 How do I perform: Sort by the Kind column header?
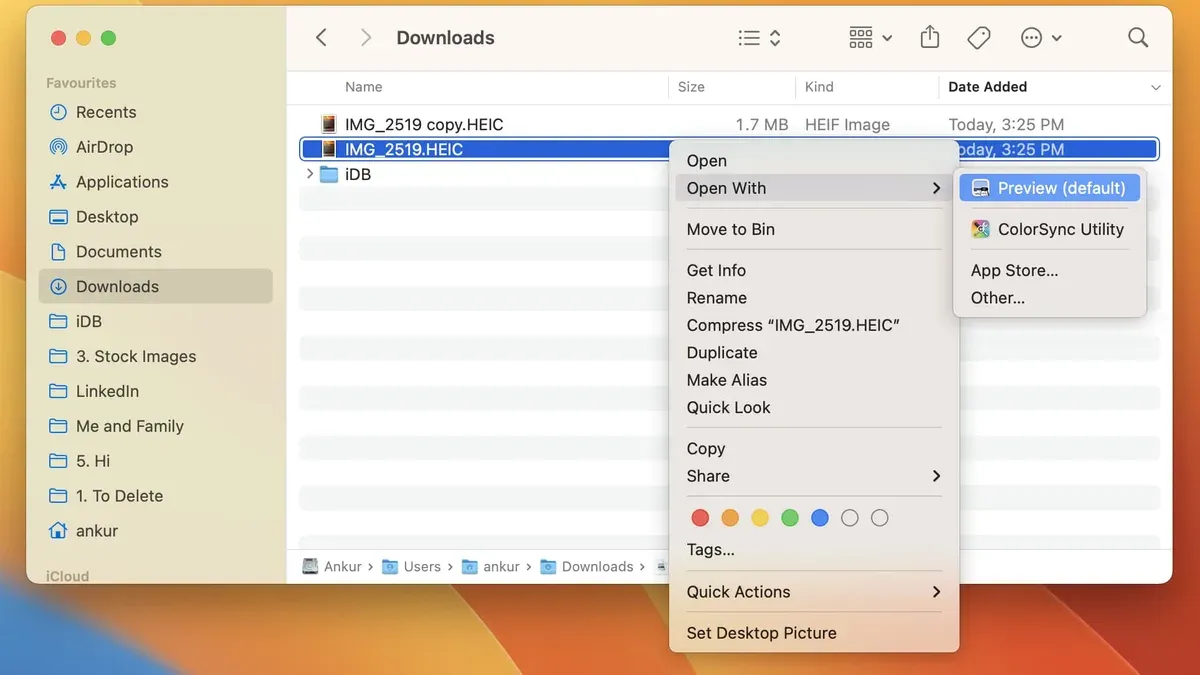click(819, 87)
